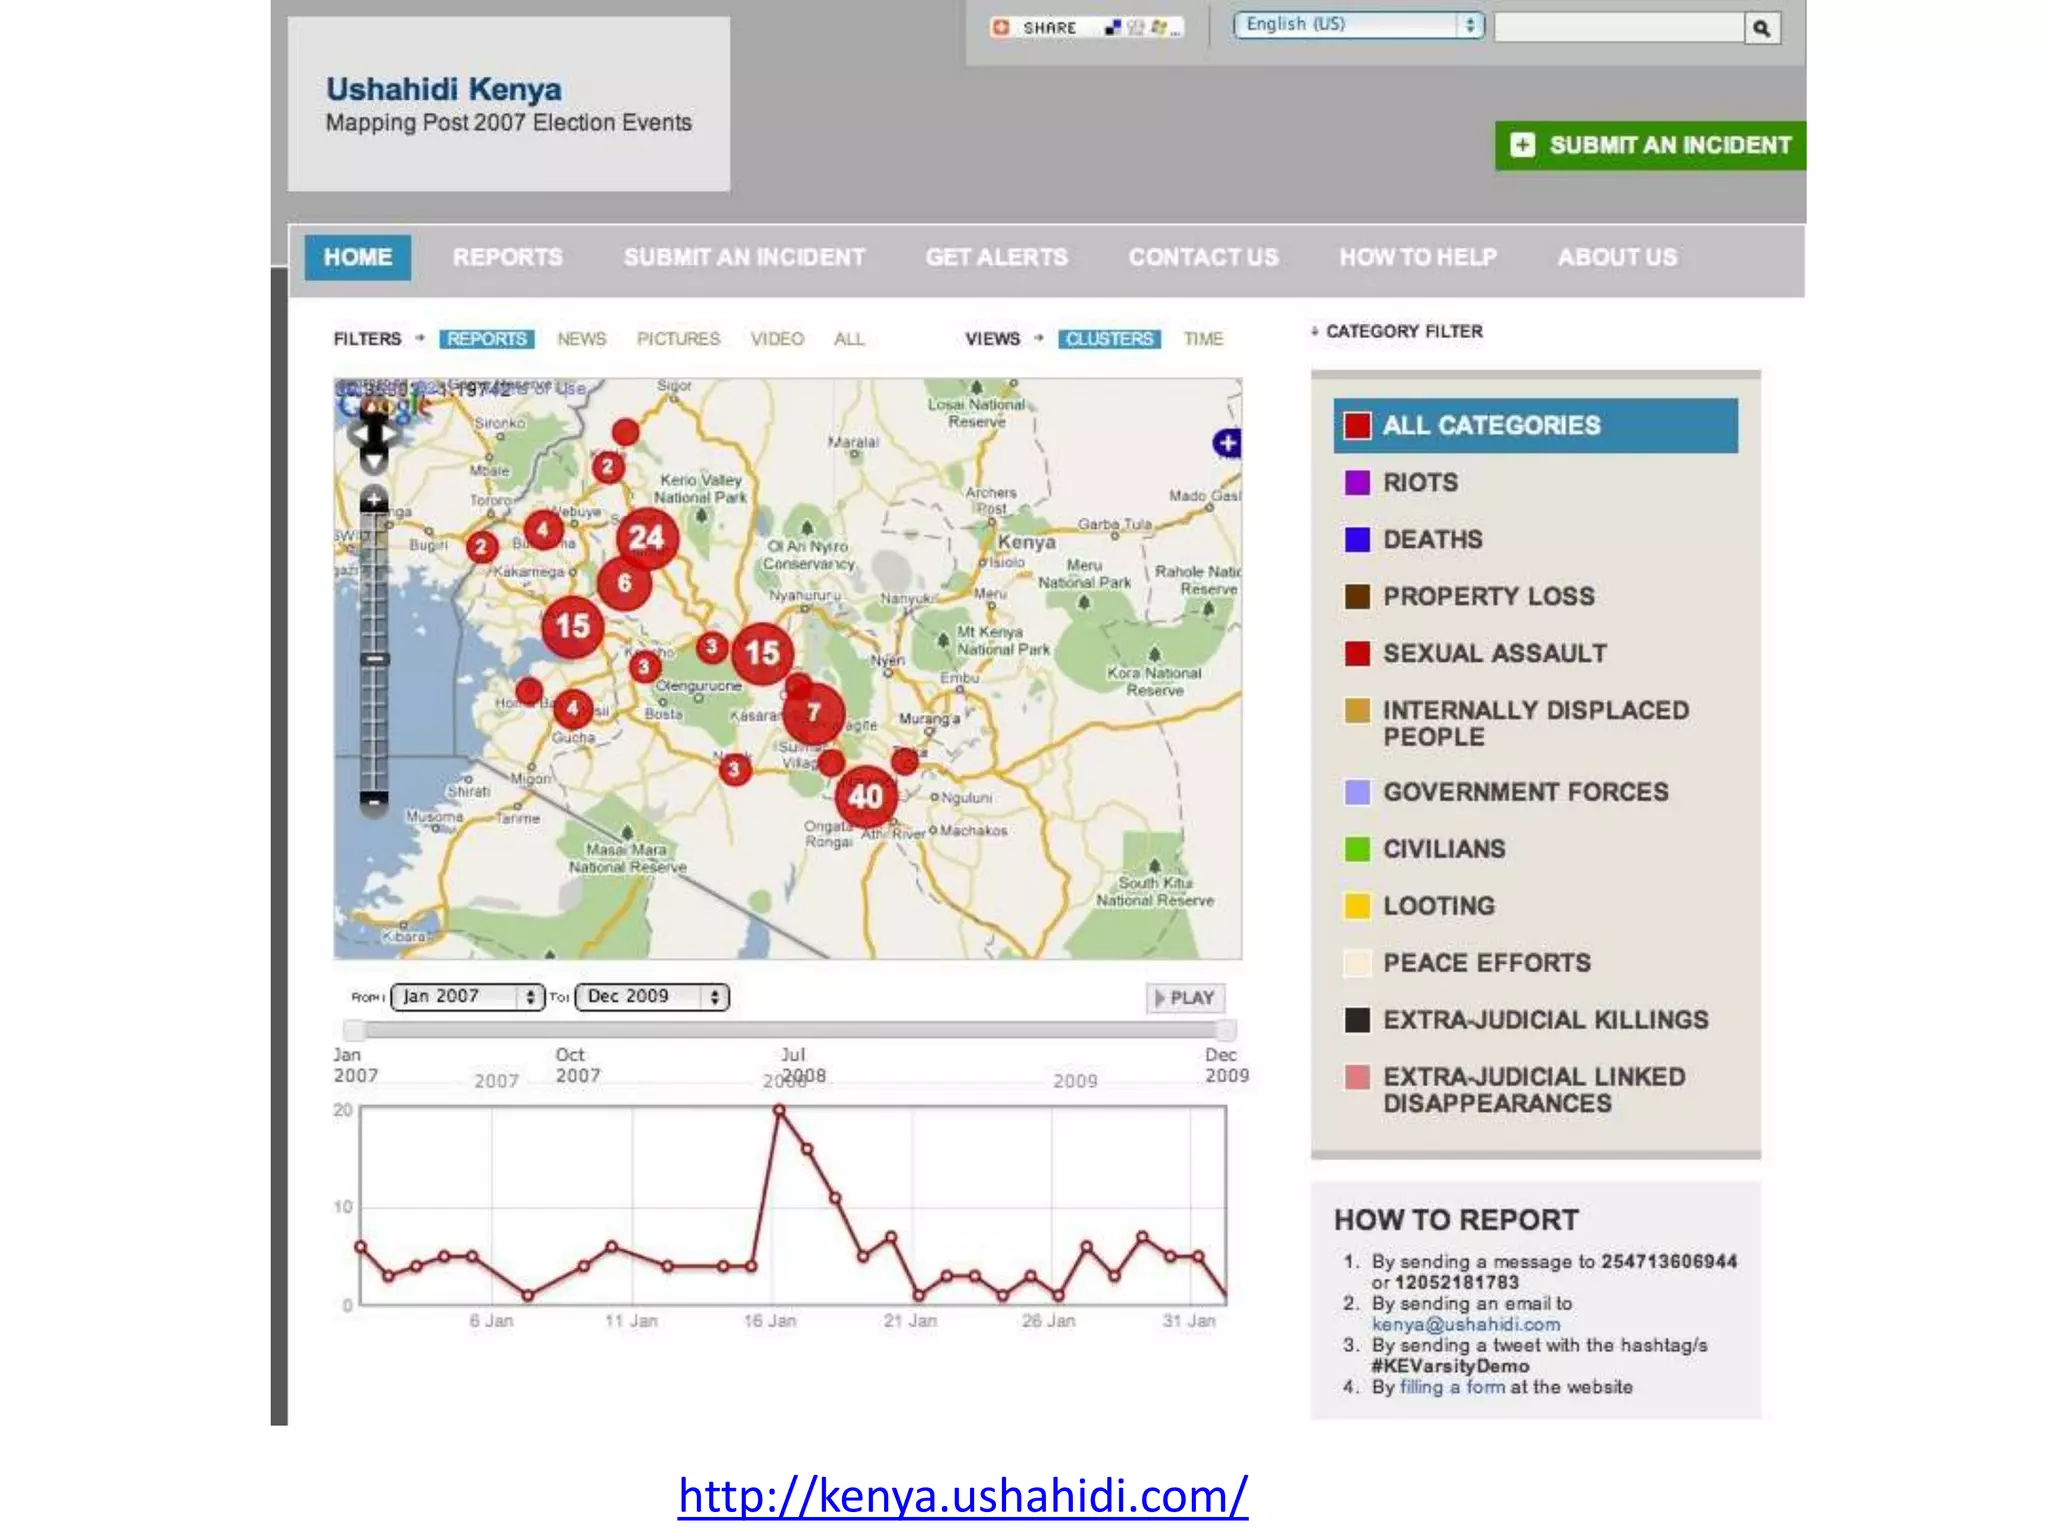Screen dimensions: 2048x1536
Task: Open the About Us tab
Action: 1617,257
